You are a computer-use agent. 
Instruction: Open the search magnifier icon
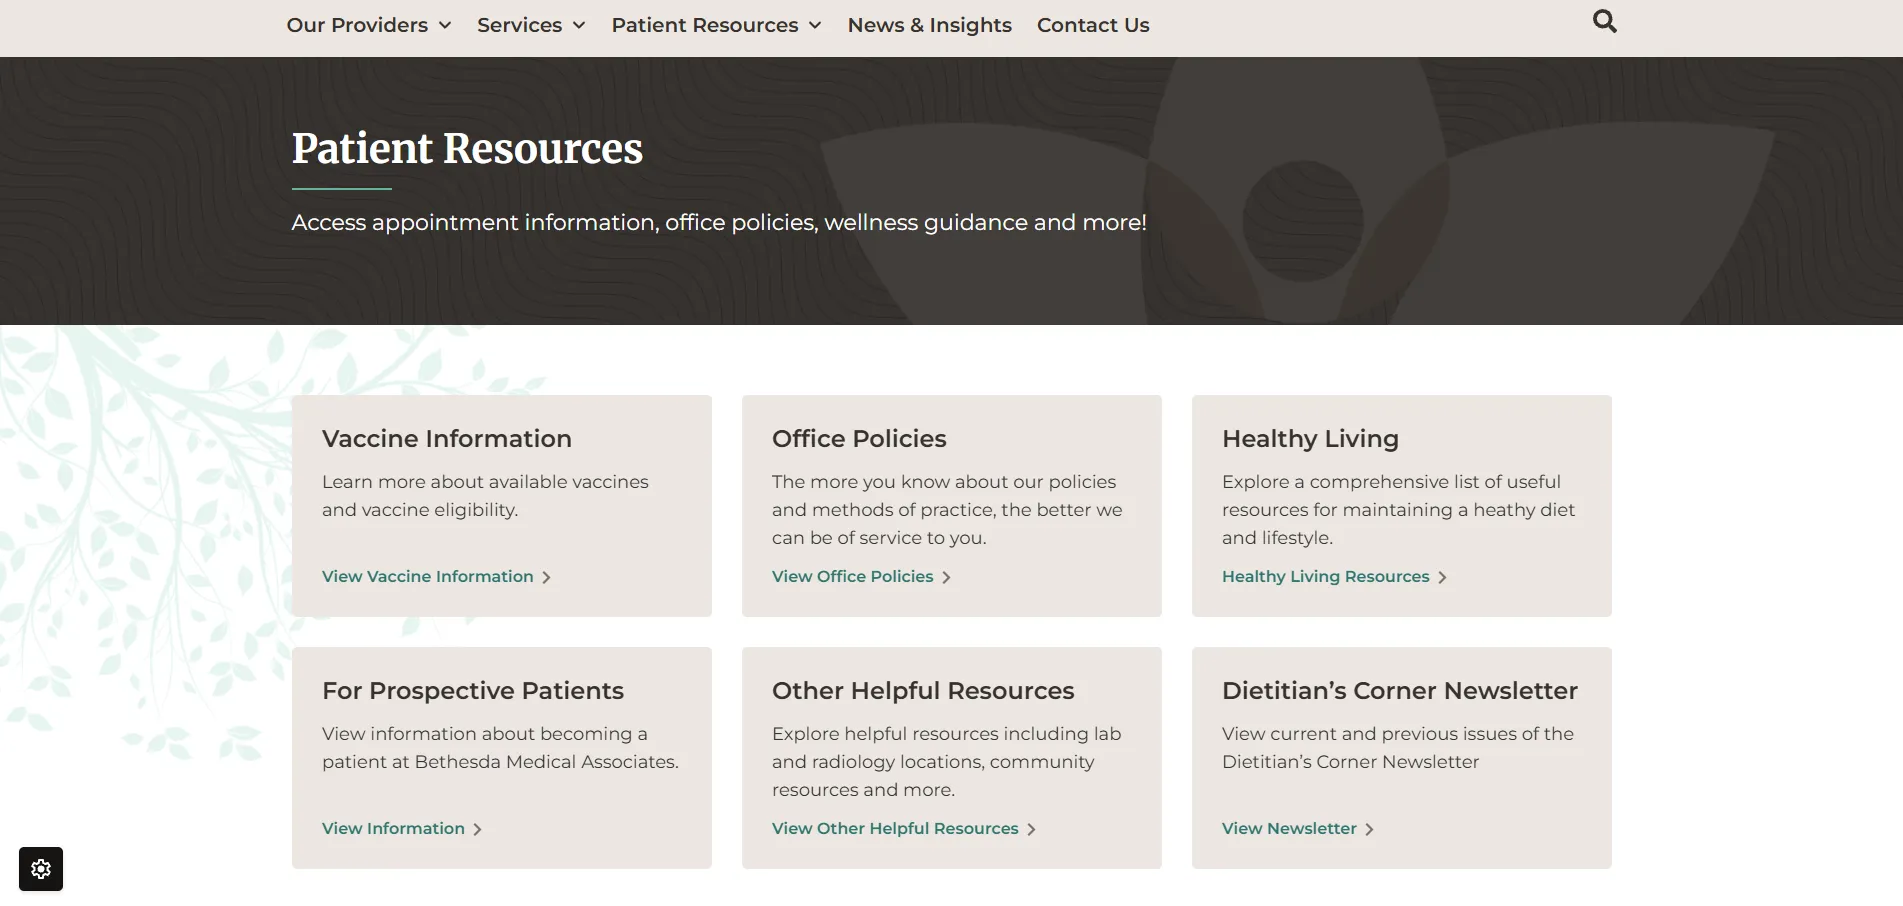[1604, 21]
